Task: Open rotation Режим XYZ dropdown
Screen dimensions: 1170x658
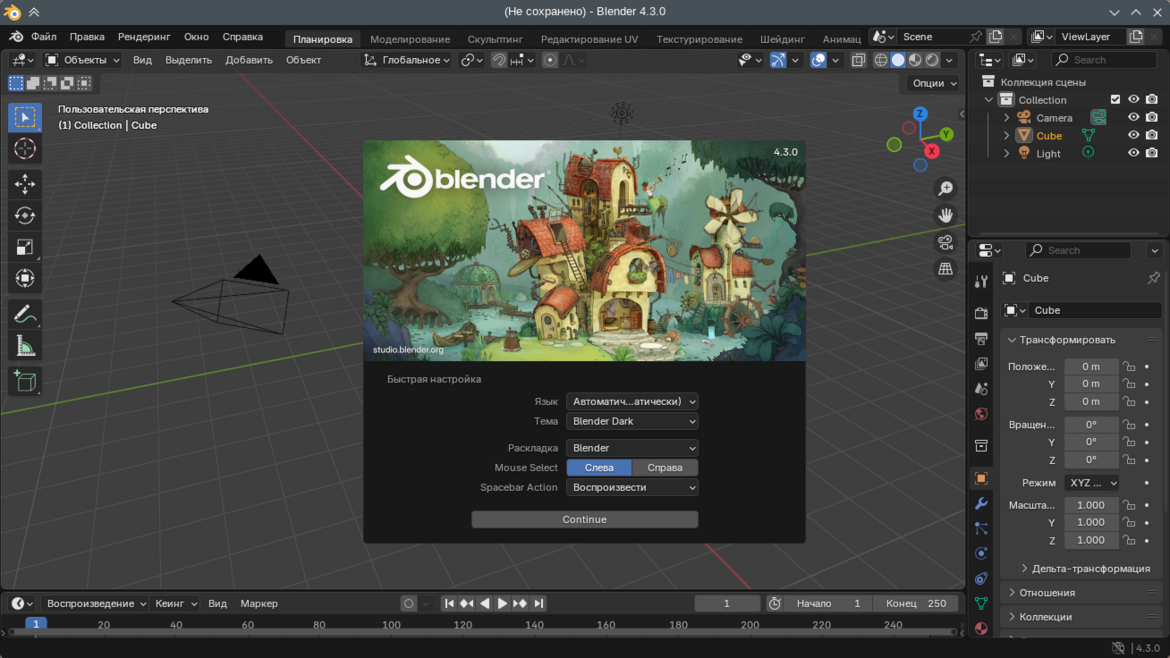Action: 1092,483
